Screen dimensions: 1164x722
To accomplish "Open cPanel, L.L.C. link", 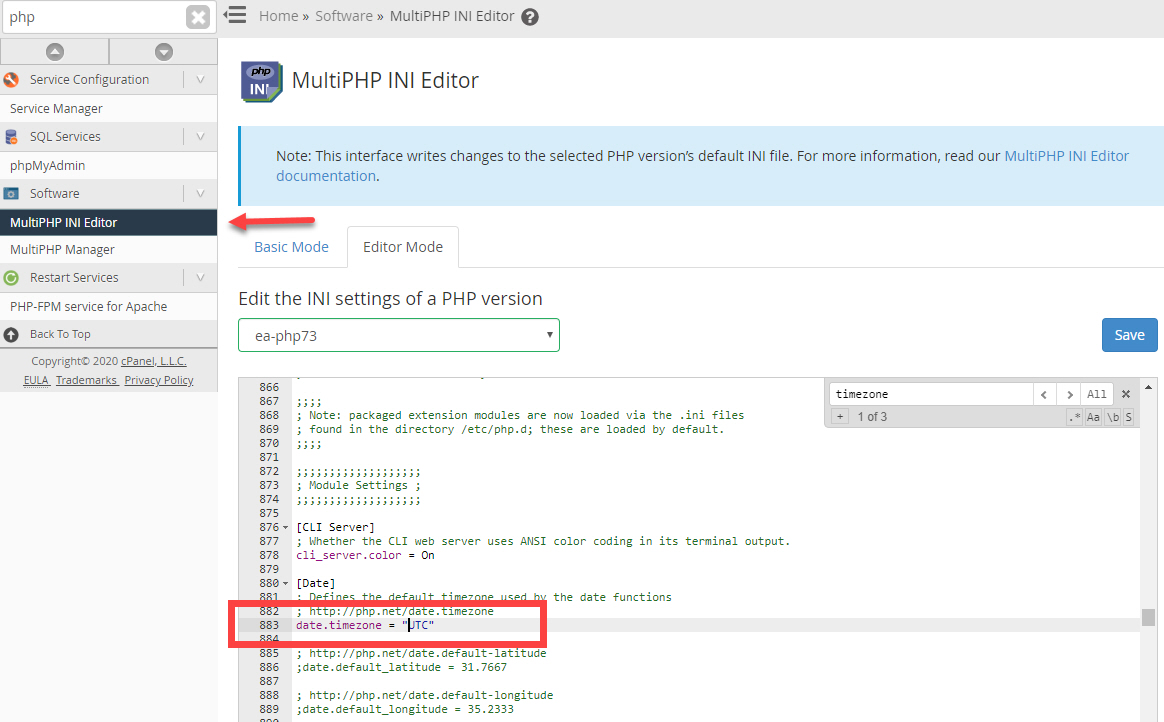I will coord(154,361).
